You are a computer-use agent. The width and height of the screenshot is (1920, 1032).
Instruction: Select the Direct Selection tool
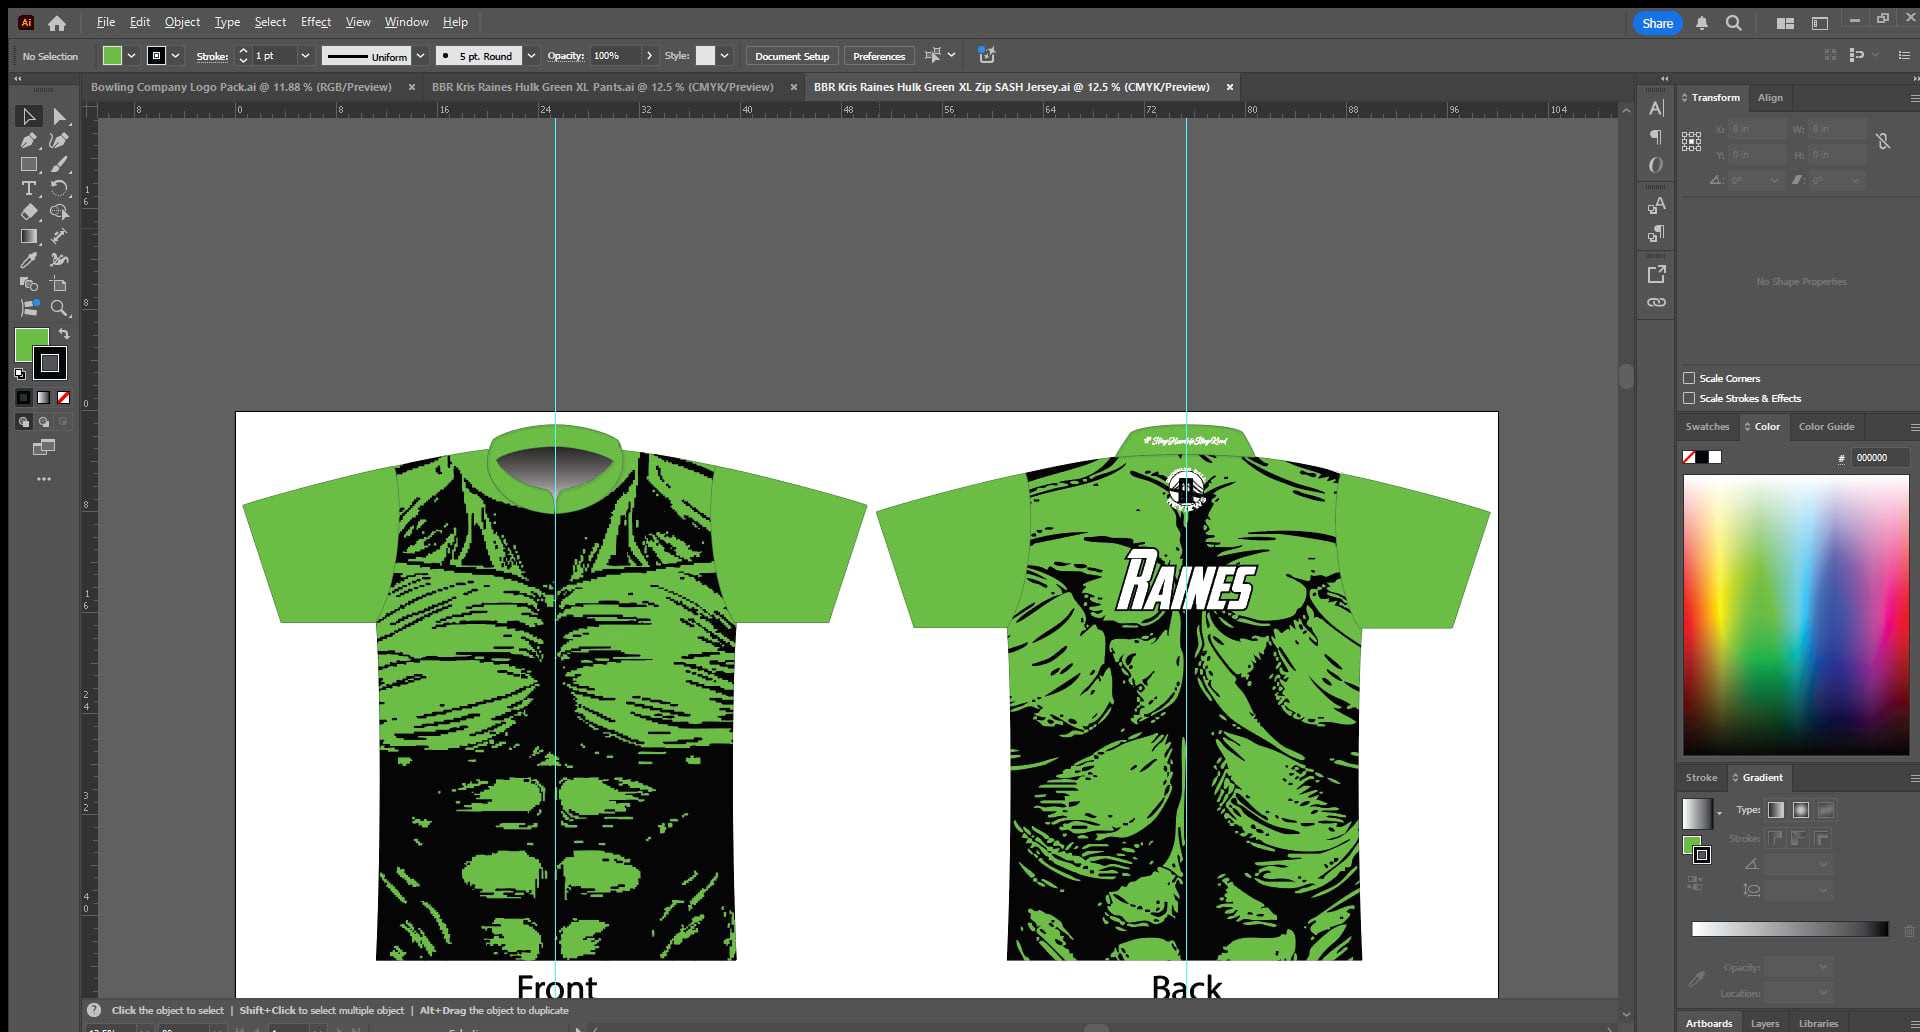(59, 117)
